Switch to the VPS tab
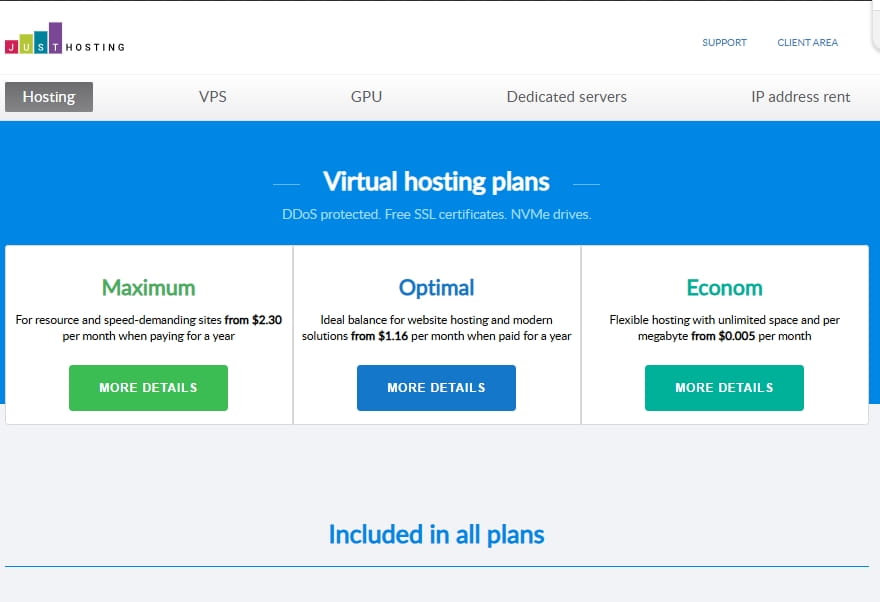The height and width of the screenshot is (602, 880). click(x=213, y=97)
